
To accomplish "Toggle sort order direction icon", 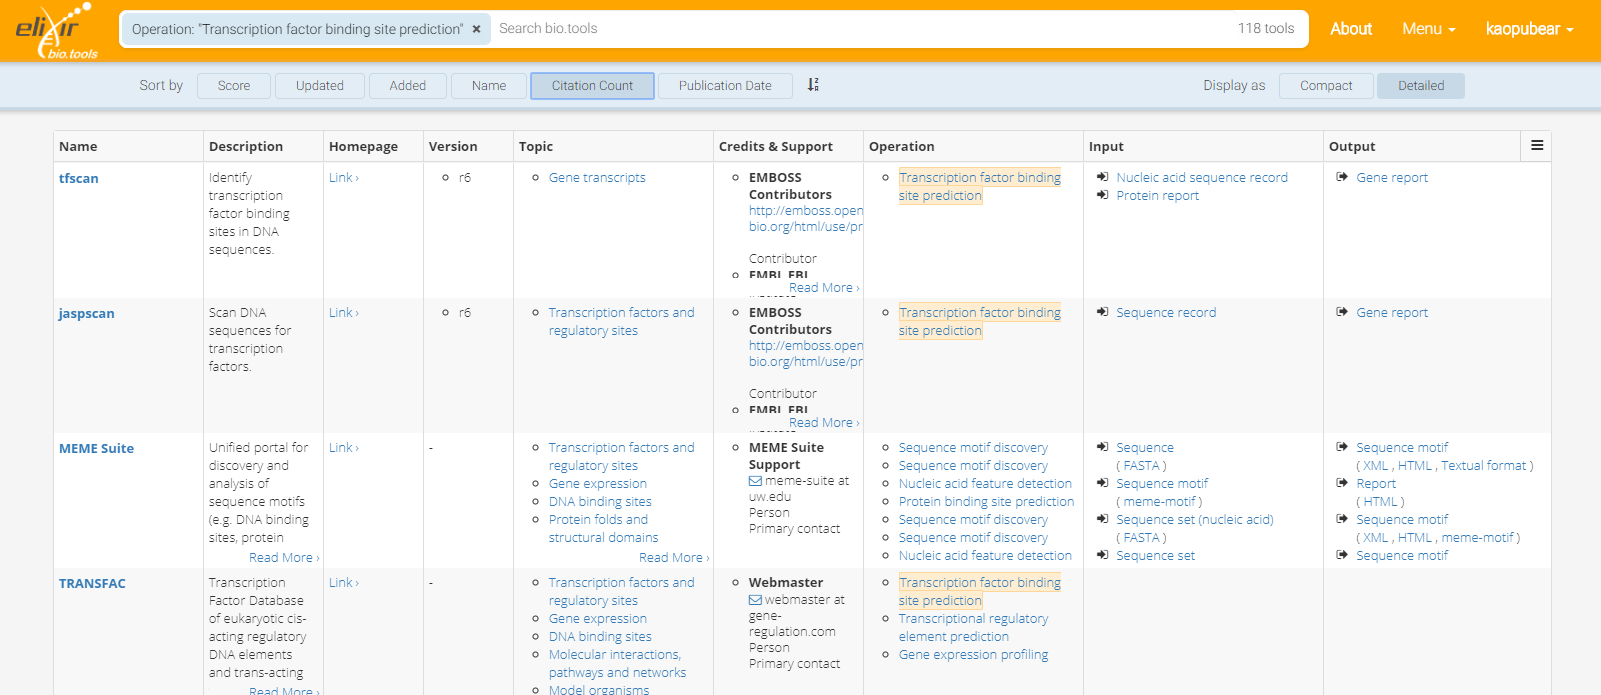I will (813, 85).
